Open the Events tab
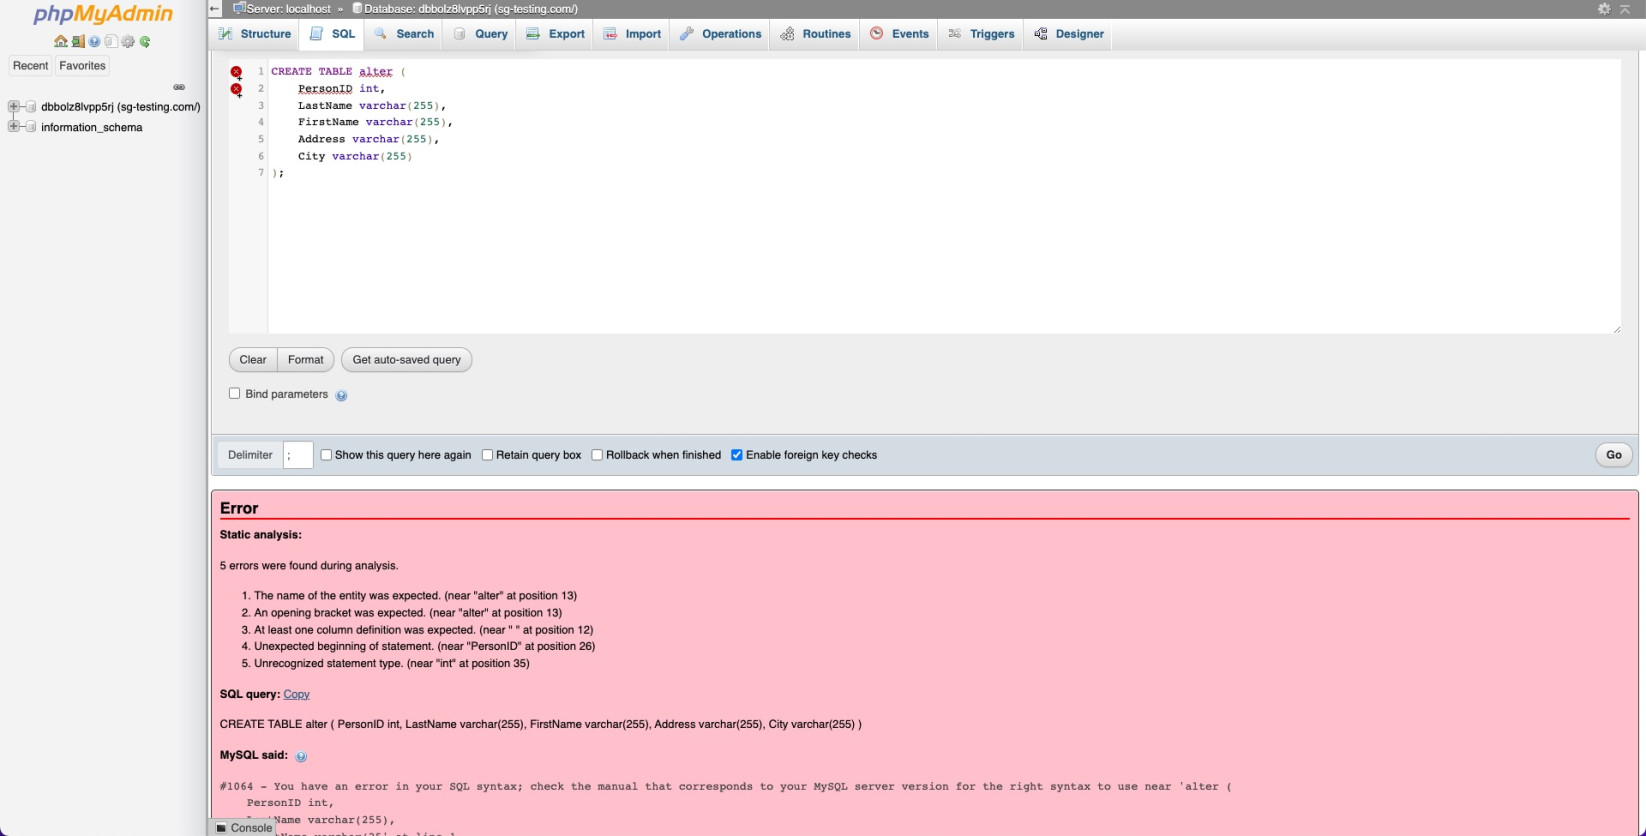The image size is (1646, 836). pyautogui.click(x=900, y=34)
